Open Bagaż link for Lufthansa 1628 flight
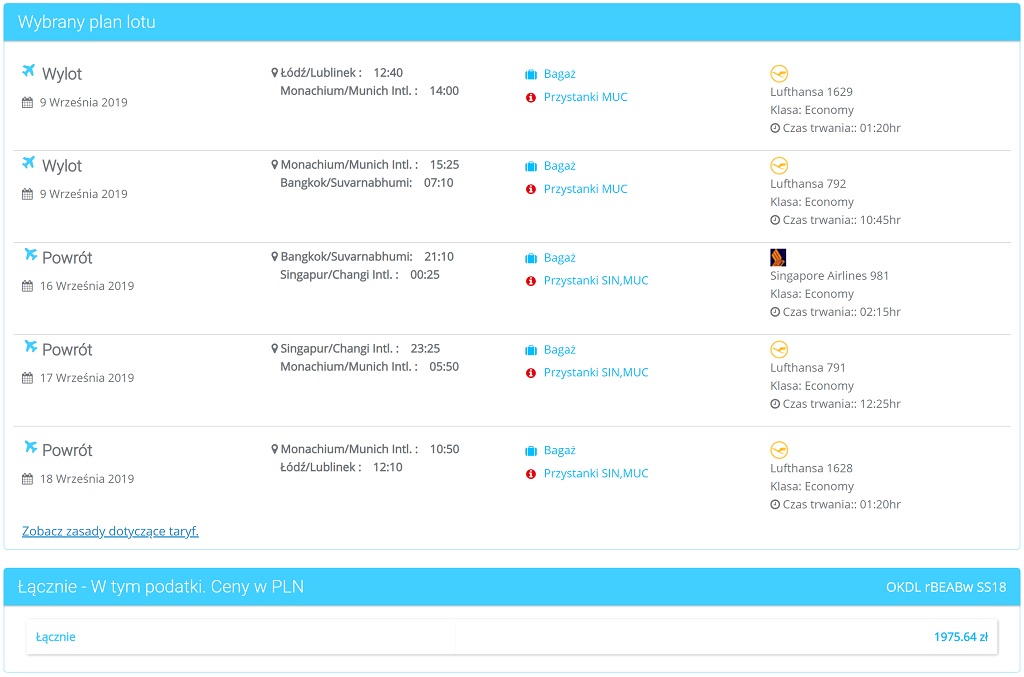 (x=560, y=450)
